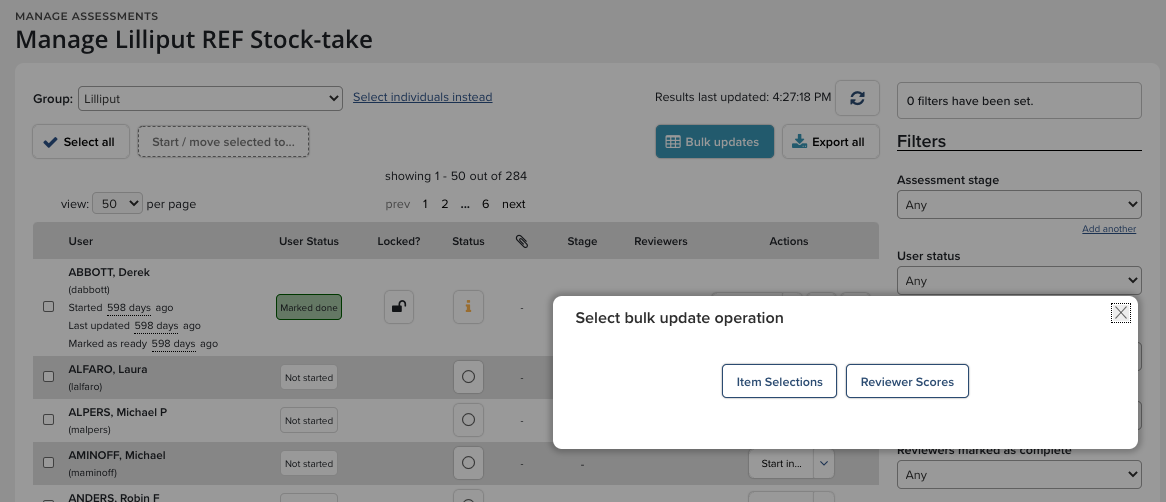Viewport: 1166px width, 502px height.
Task: Click the Select individuals instead link
Action: [x=422, y=97]
